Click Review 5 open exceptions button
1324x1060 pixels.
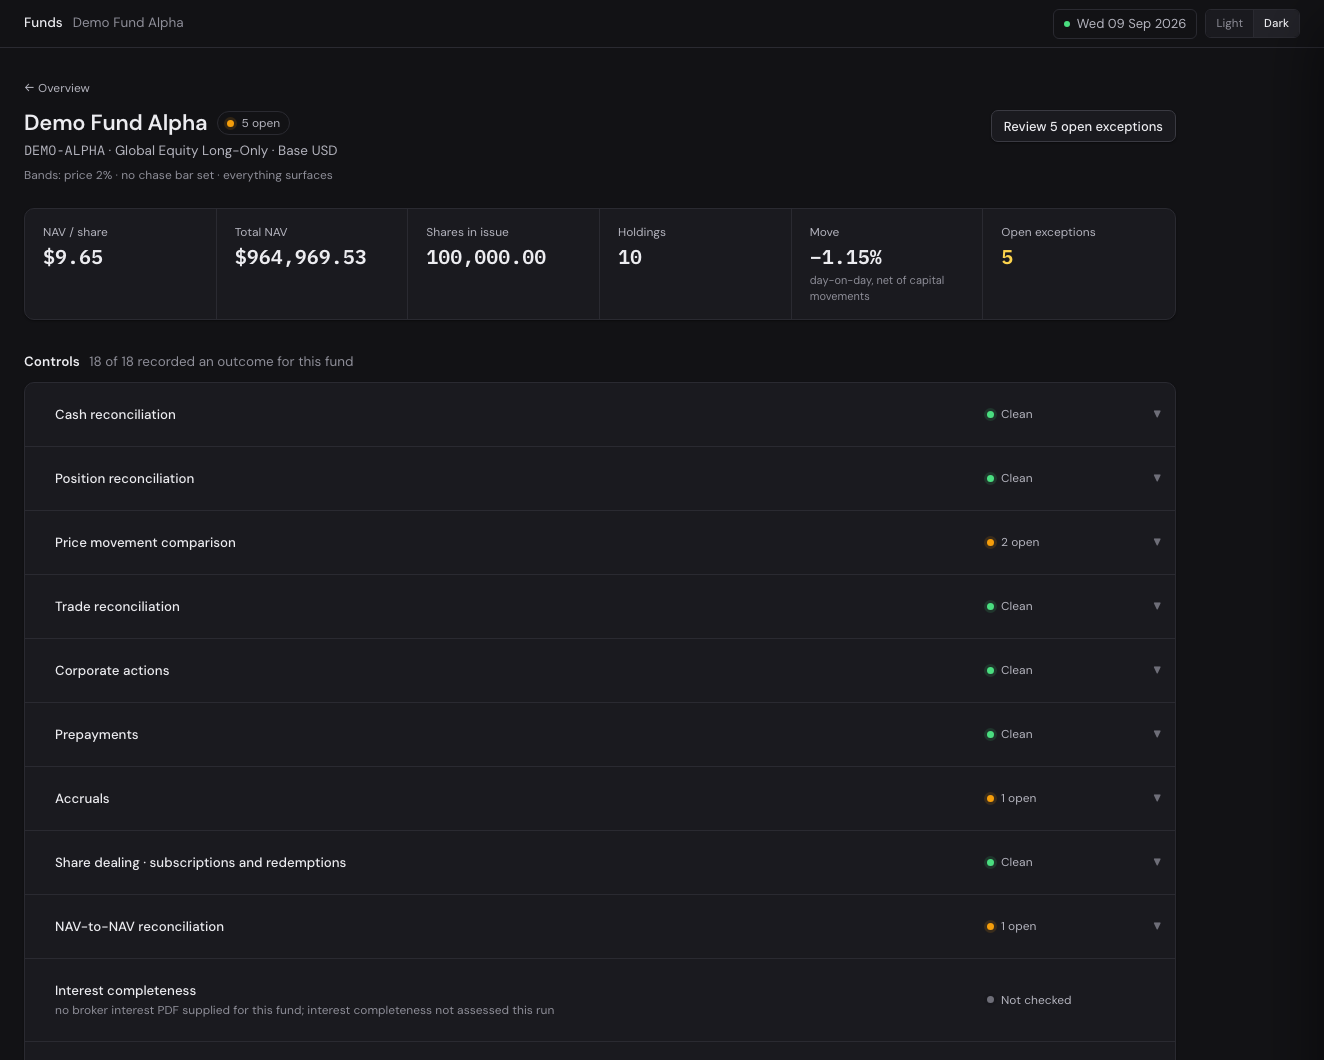(1083, 126)
